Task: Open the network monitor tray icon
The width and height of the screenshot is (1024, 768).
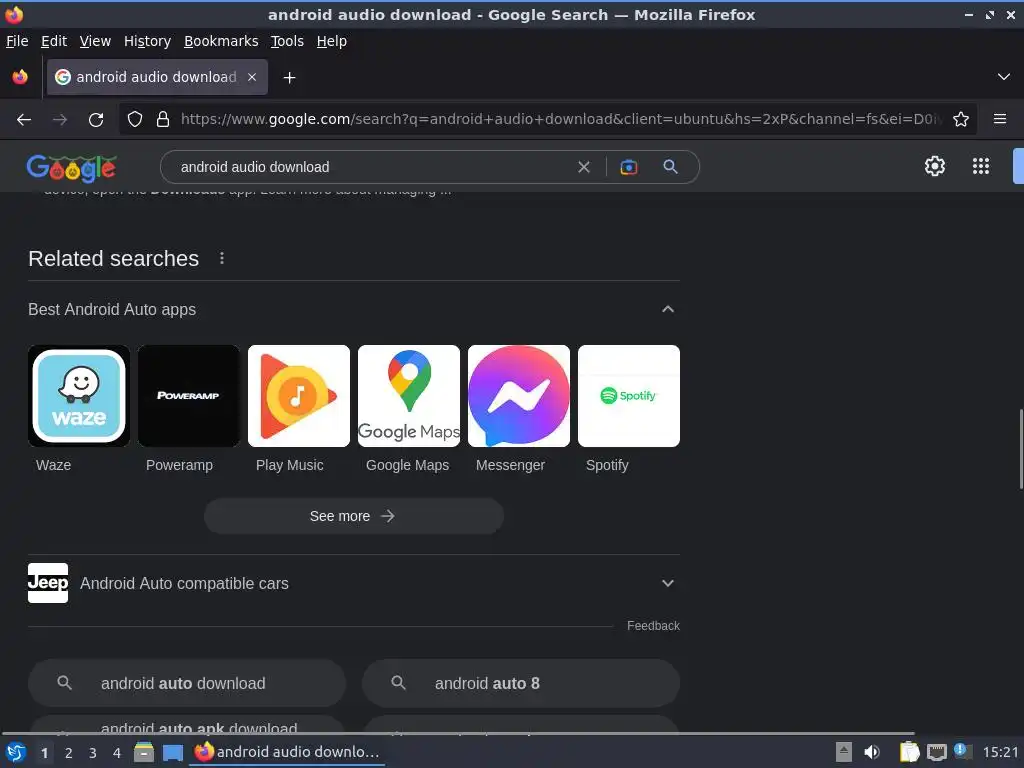Action: pyautogui.click(x=936, y=752)
